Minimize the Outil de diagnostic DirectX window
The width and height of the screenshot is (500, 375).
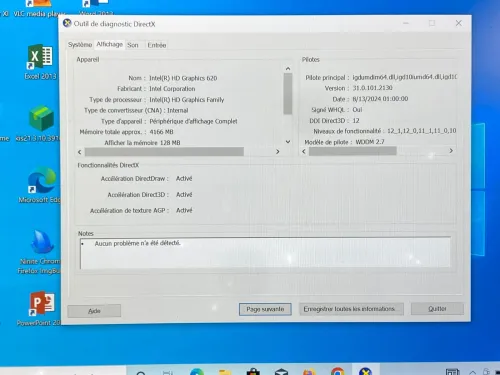point(406,23)
